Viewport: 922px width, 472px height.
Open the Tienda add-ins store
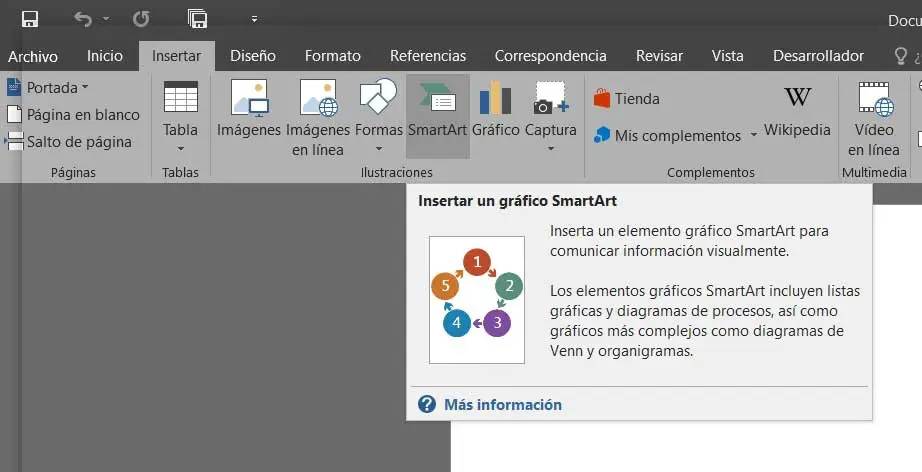(626, 99)
